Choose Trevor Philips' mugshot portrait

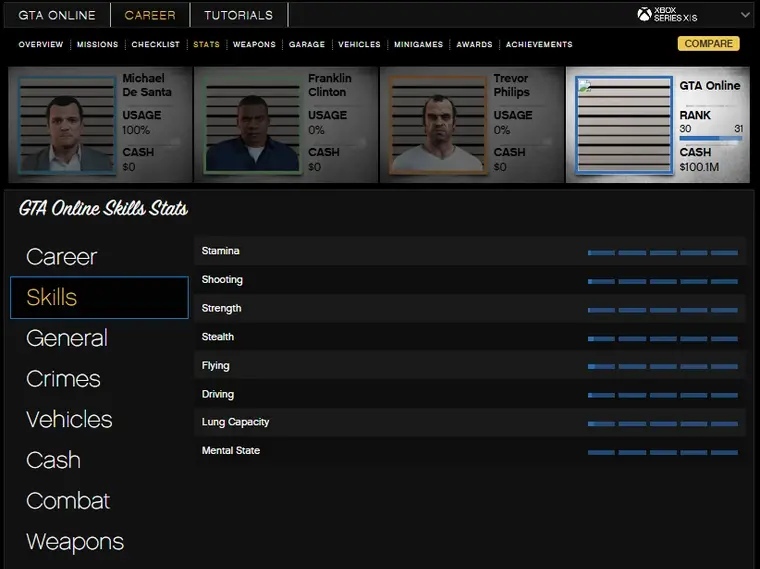click(x=437, y=125)
